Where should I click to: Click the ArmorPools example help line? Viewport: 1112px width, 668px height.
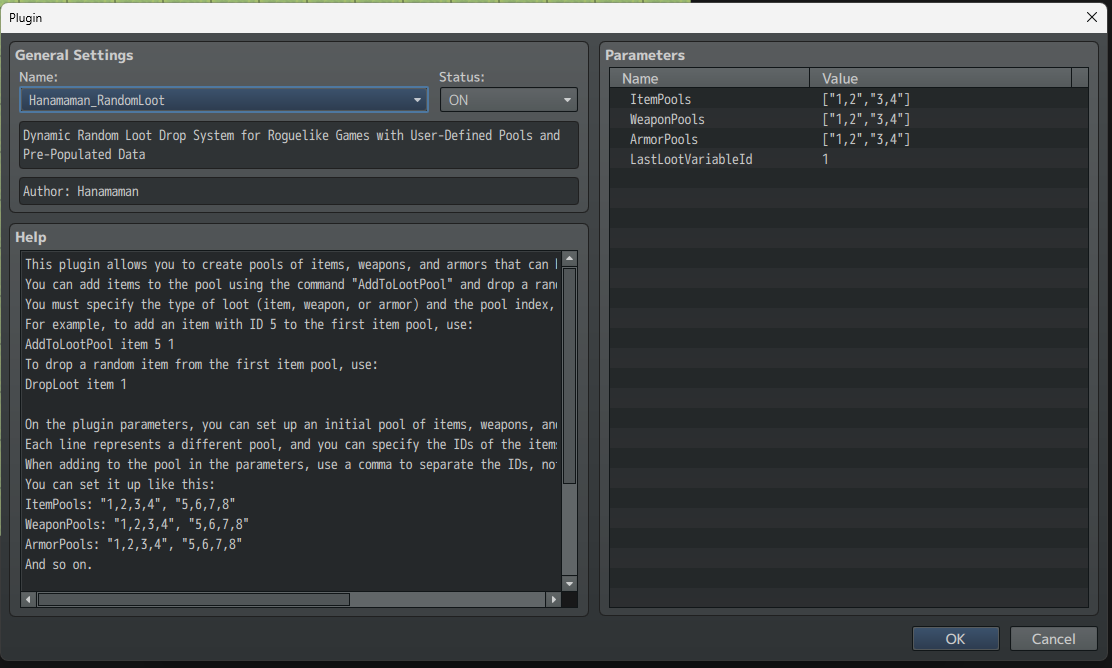coord(133,544)
